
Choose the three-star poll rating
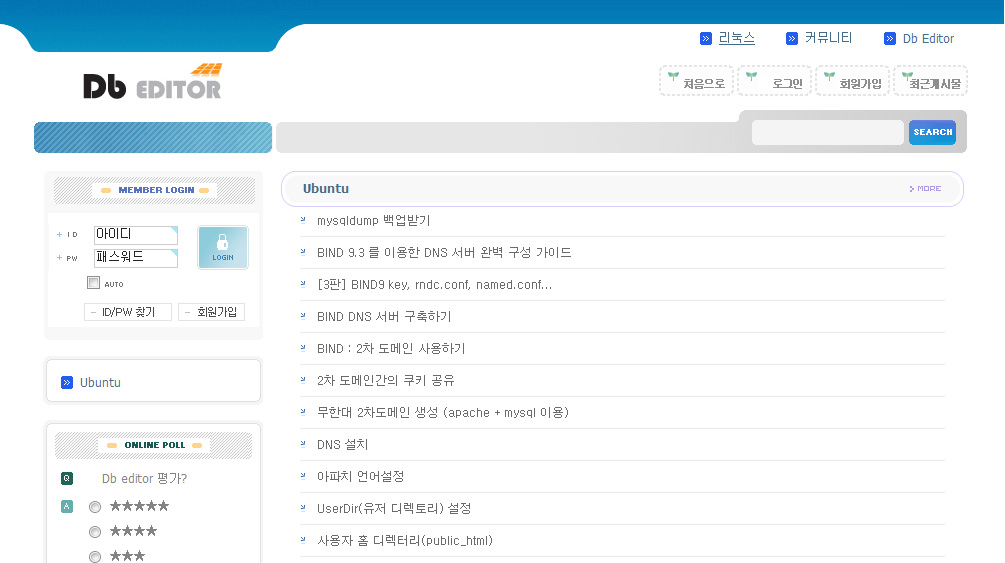(95, 556)
